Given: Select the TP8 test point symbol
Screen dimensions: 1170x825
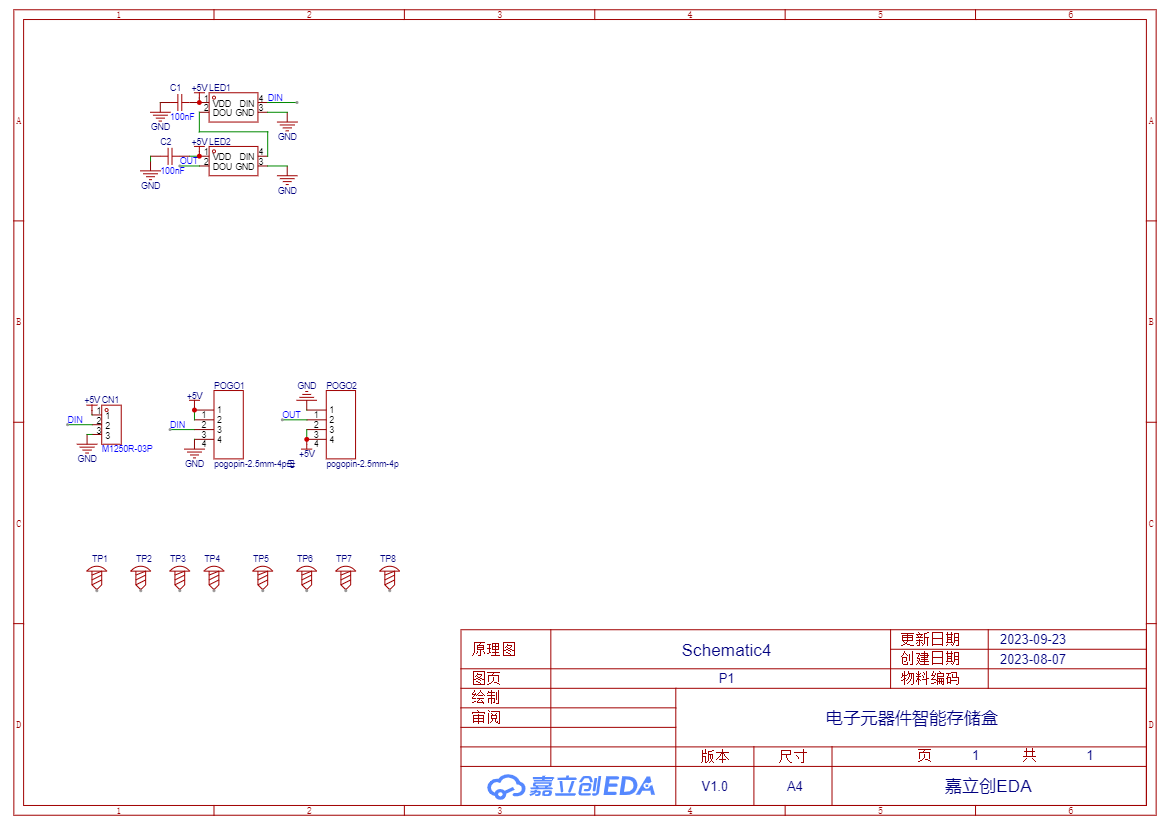Looking at the screenshot, I should coord(390,578).
